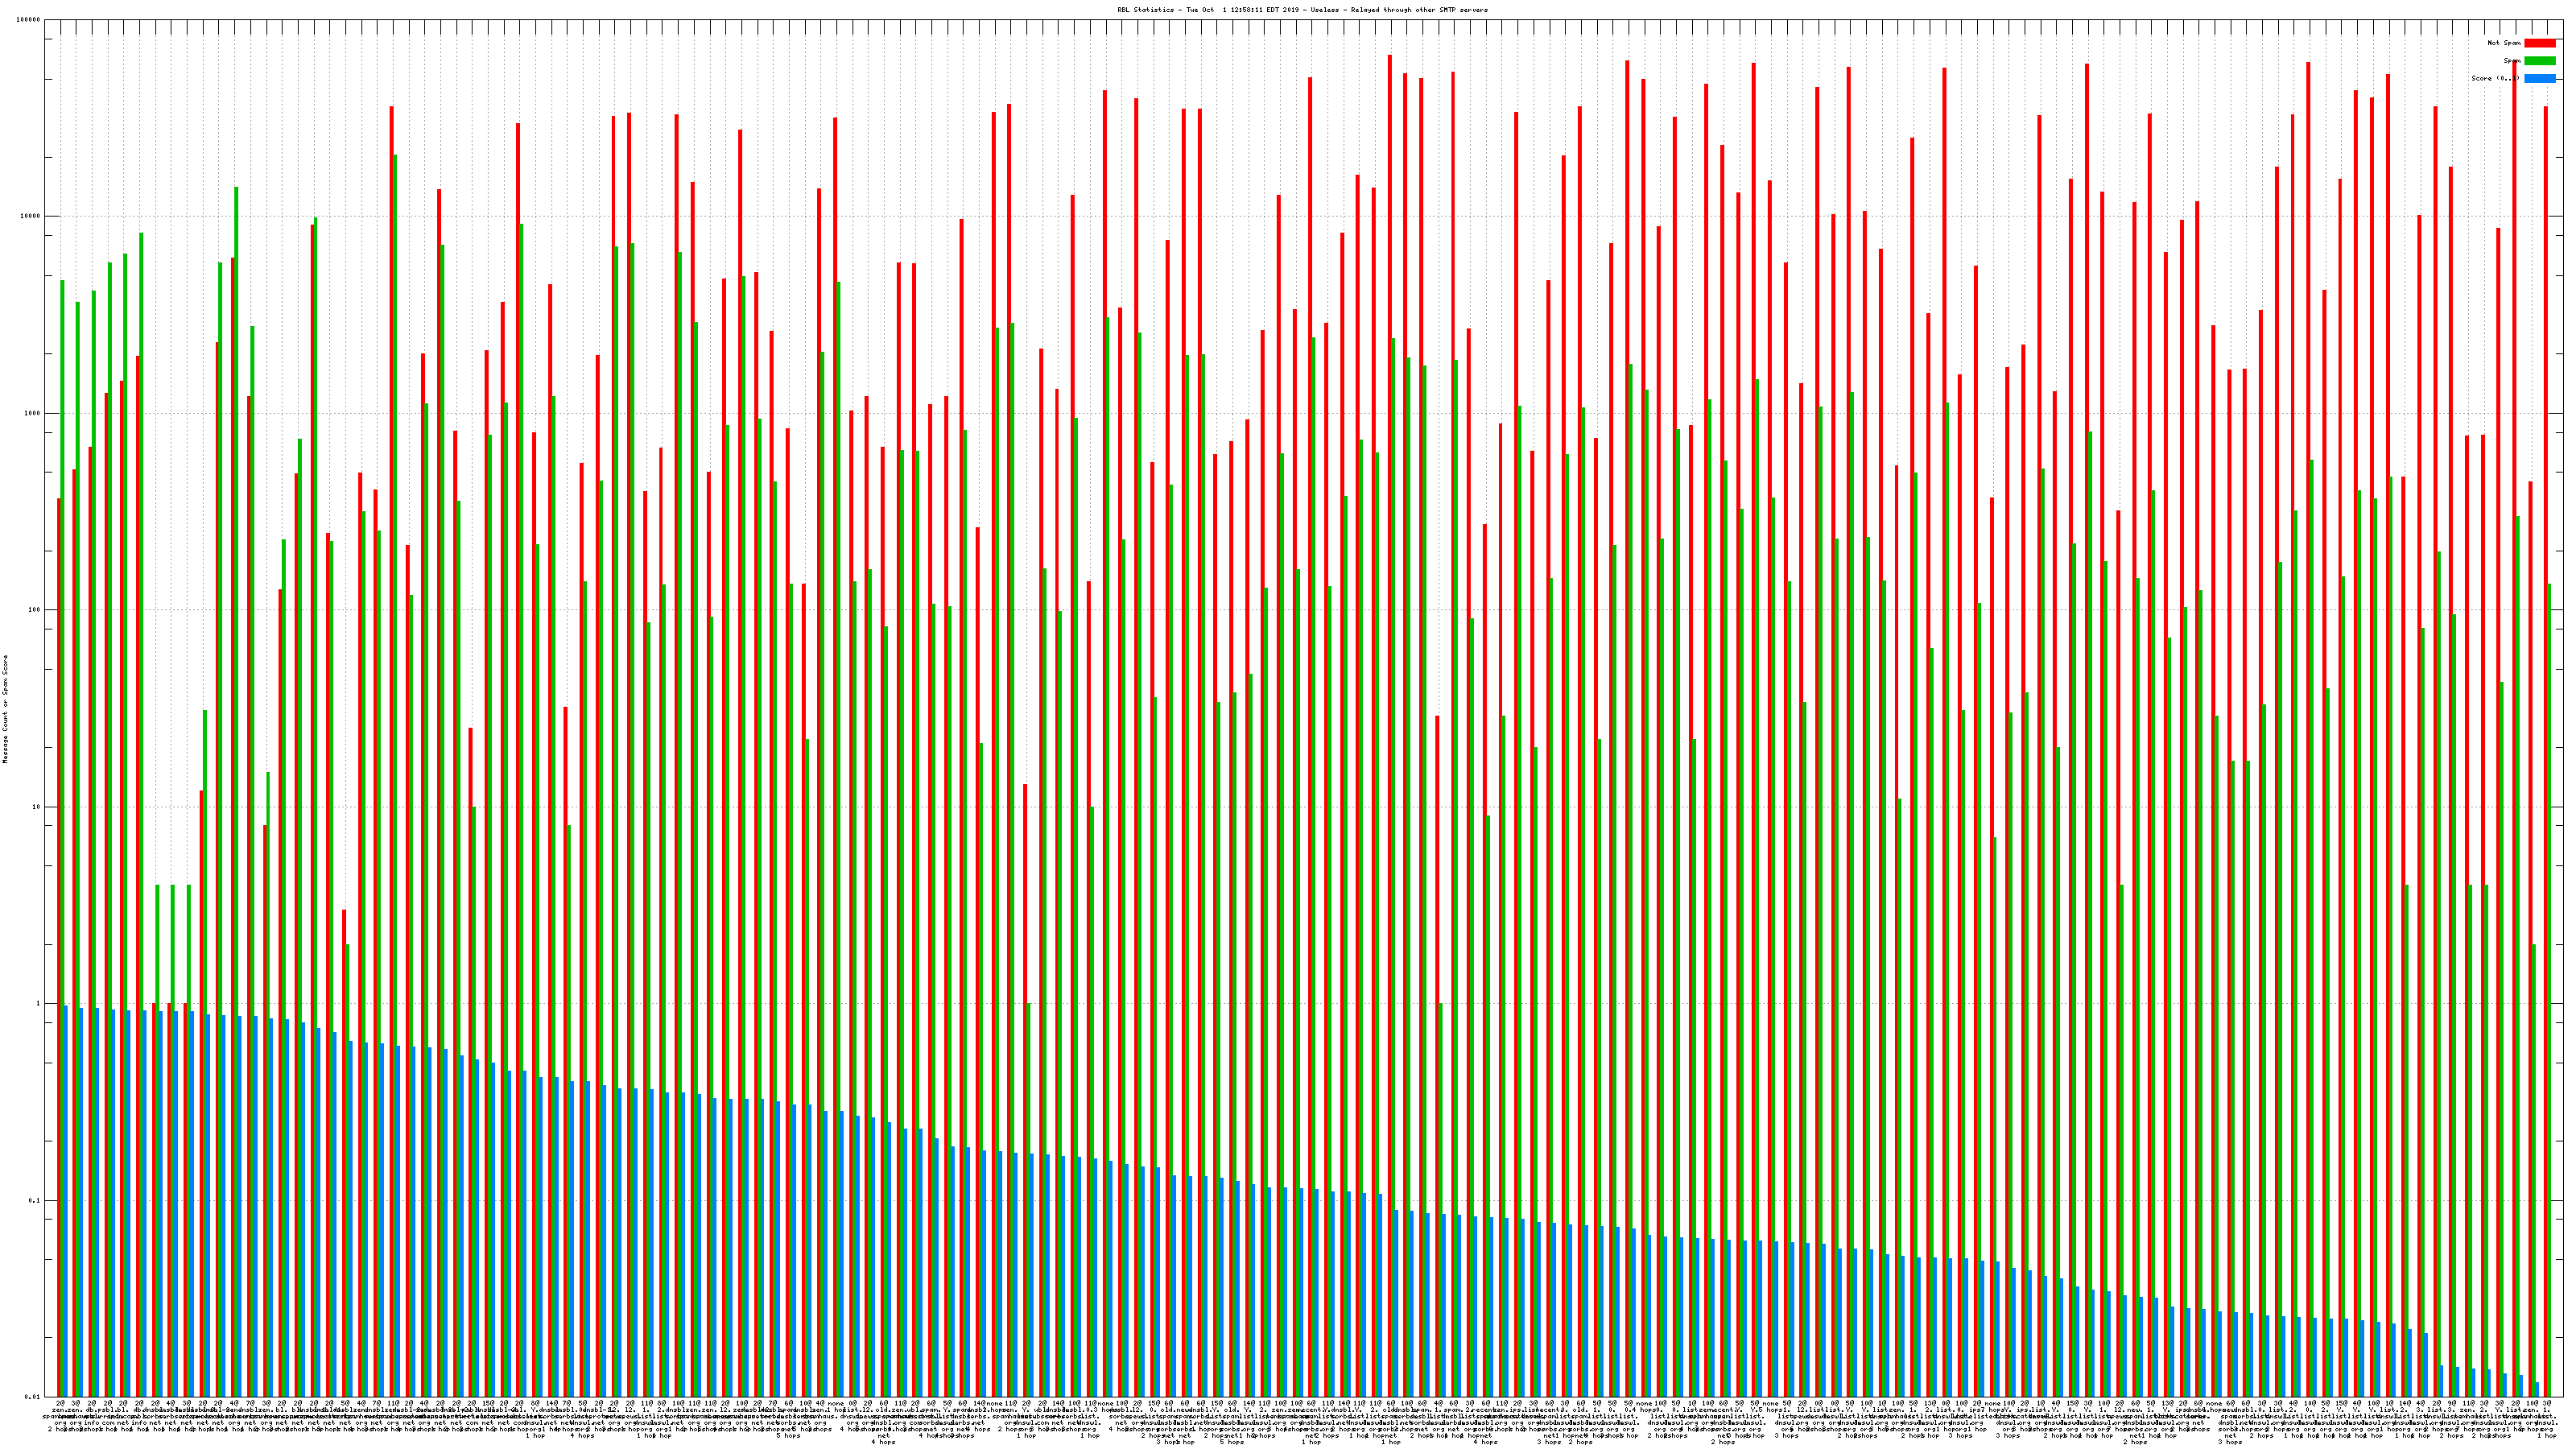Click the 'Message Count or Spam Score' axis label
The height and width of the screenshot is (1449, 2576).
[5, 708]
